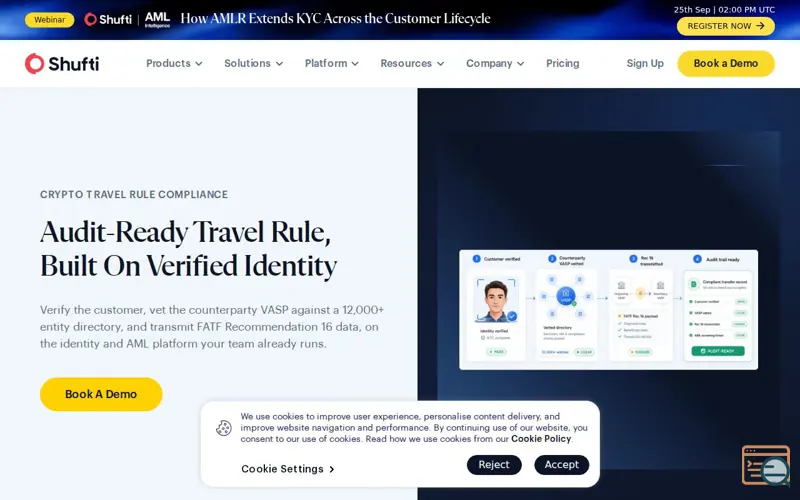Click the step 4 circle beside Audit trail ready
The image size is (800, 500).
[x=697, y=259]
